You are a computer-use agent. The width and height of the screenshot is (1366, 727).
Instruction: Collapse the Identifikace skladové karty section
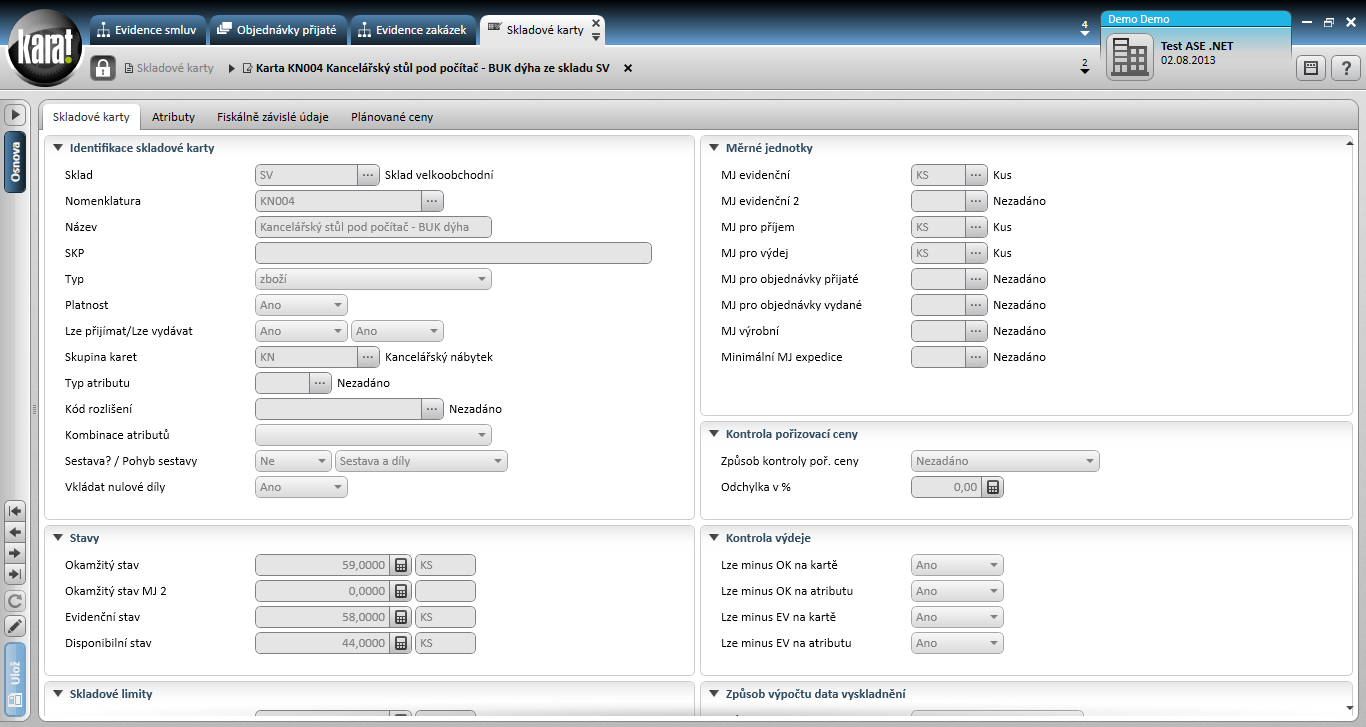coord(57,148)
